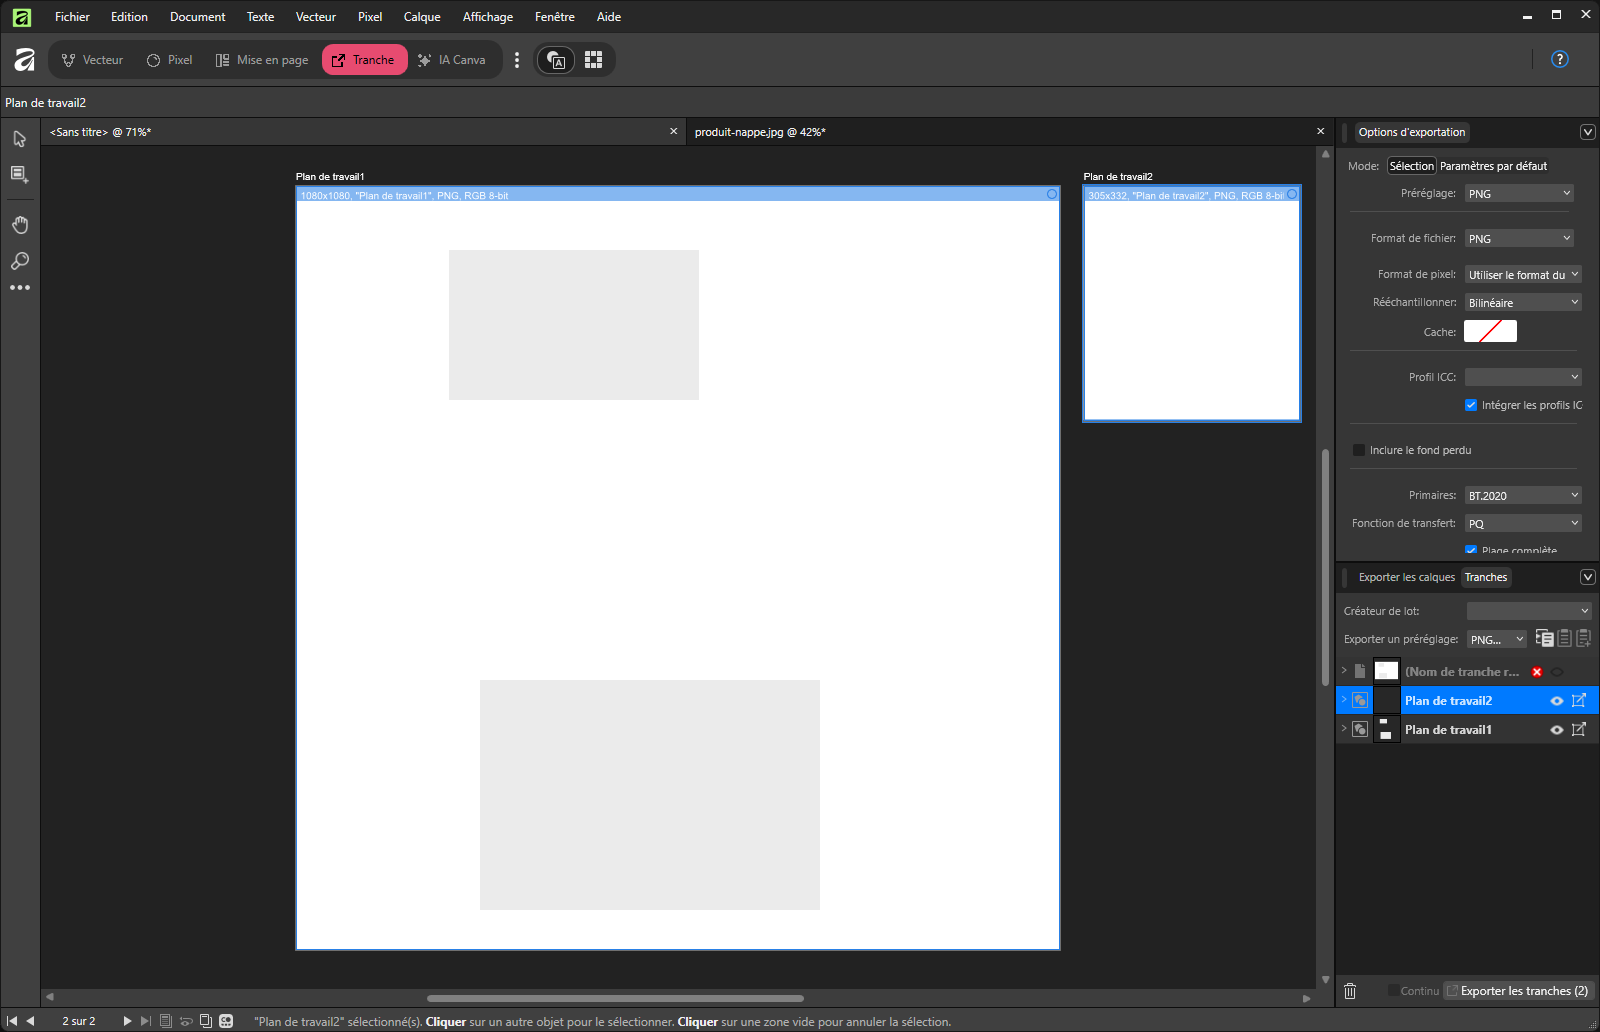Open the Affichage menu
This screenshot has height=1032, width=1600.
point(488,17)
